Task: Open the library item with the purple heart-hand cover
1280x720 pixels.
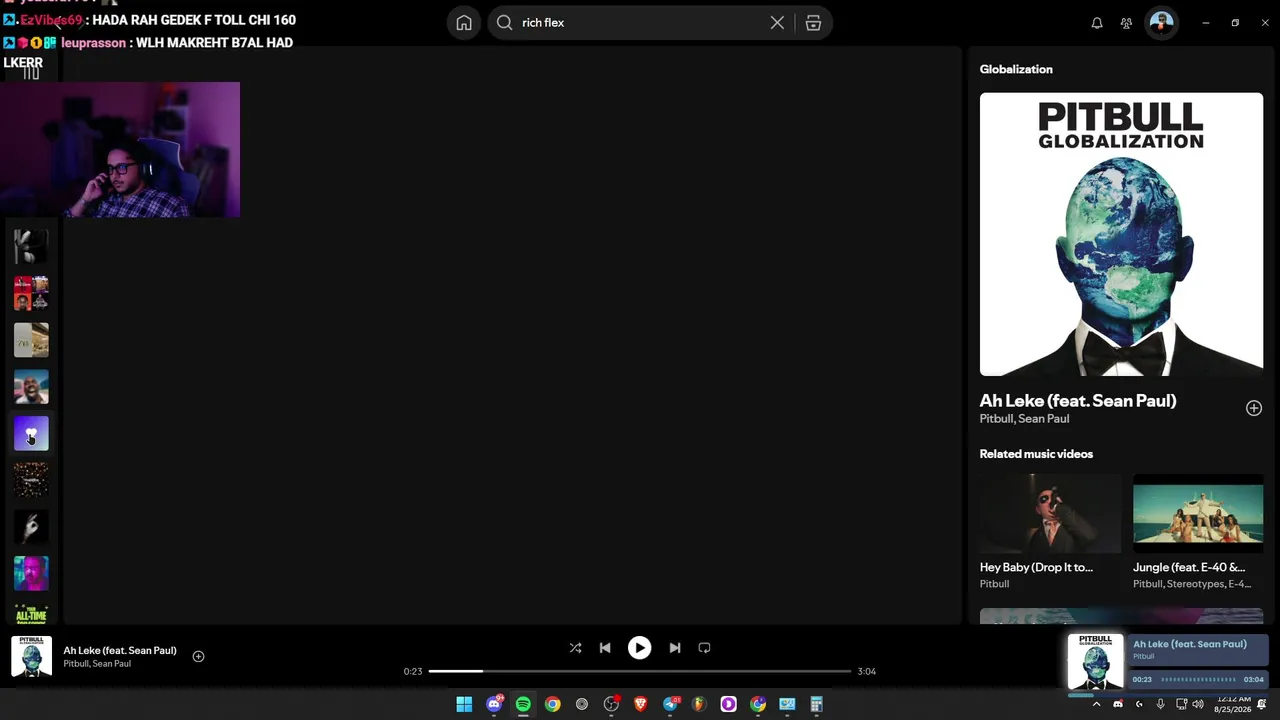Action: point(31,433)
